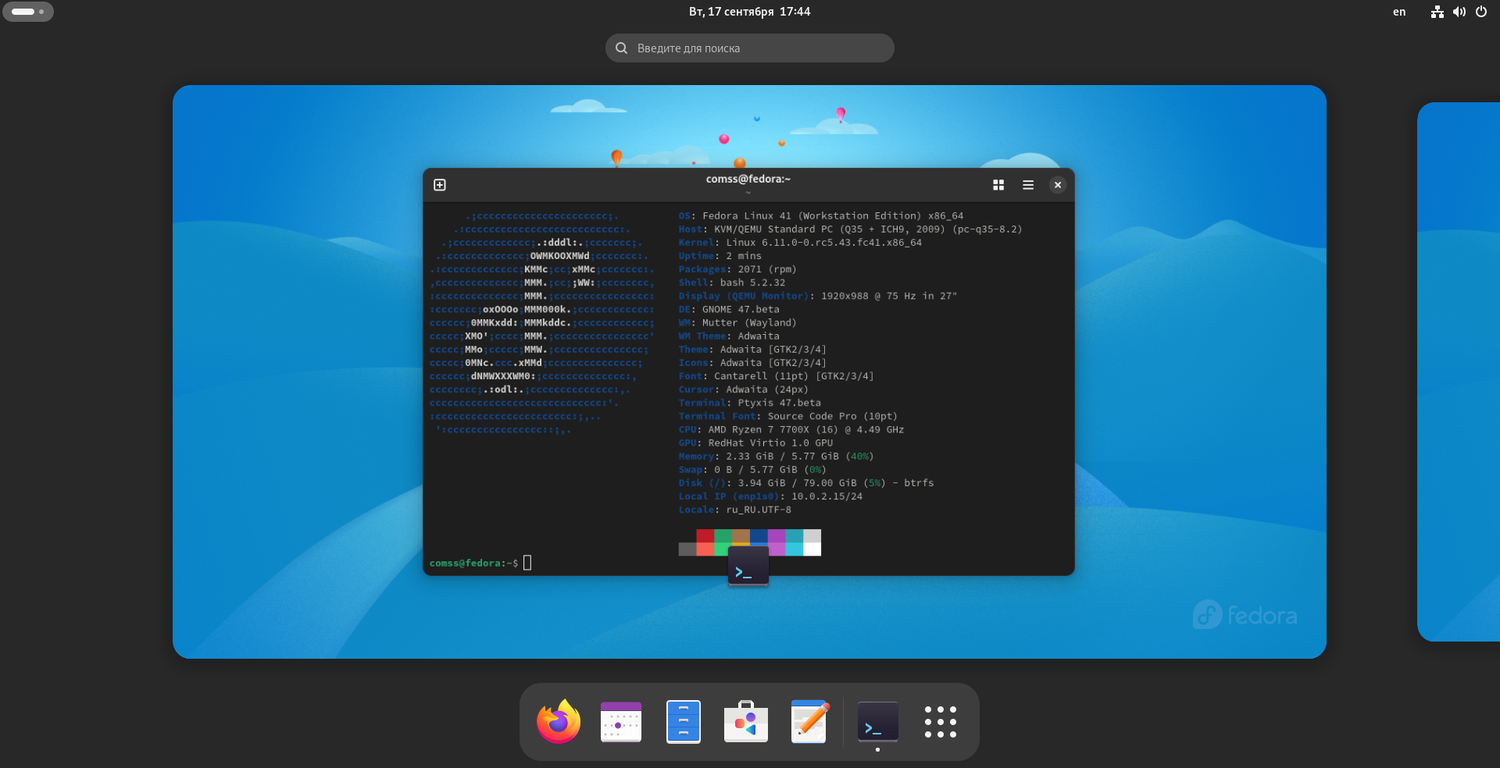Click the workspace indicator pill in top bar
The image size is (1500, 768).
click(x=28, y=12)
